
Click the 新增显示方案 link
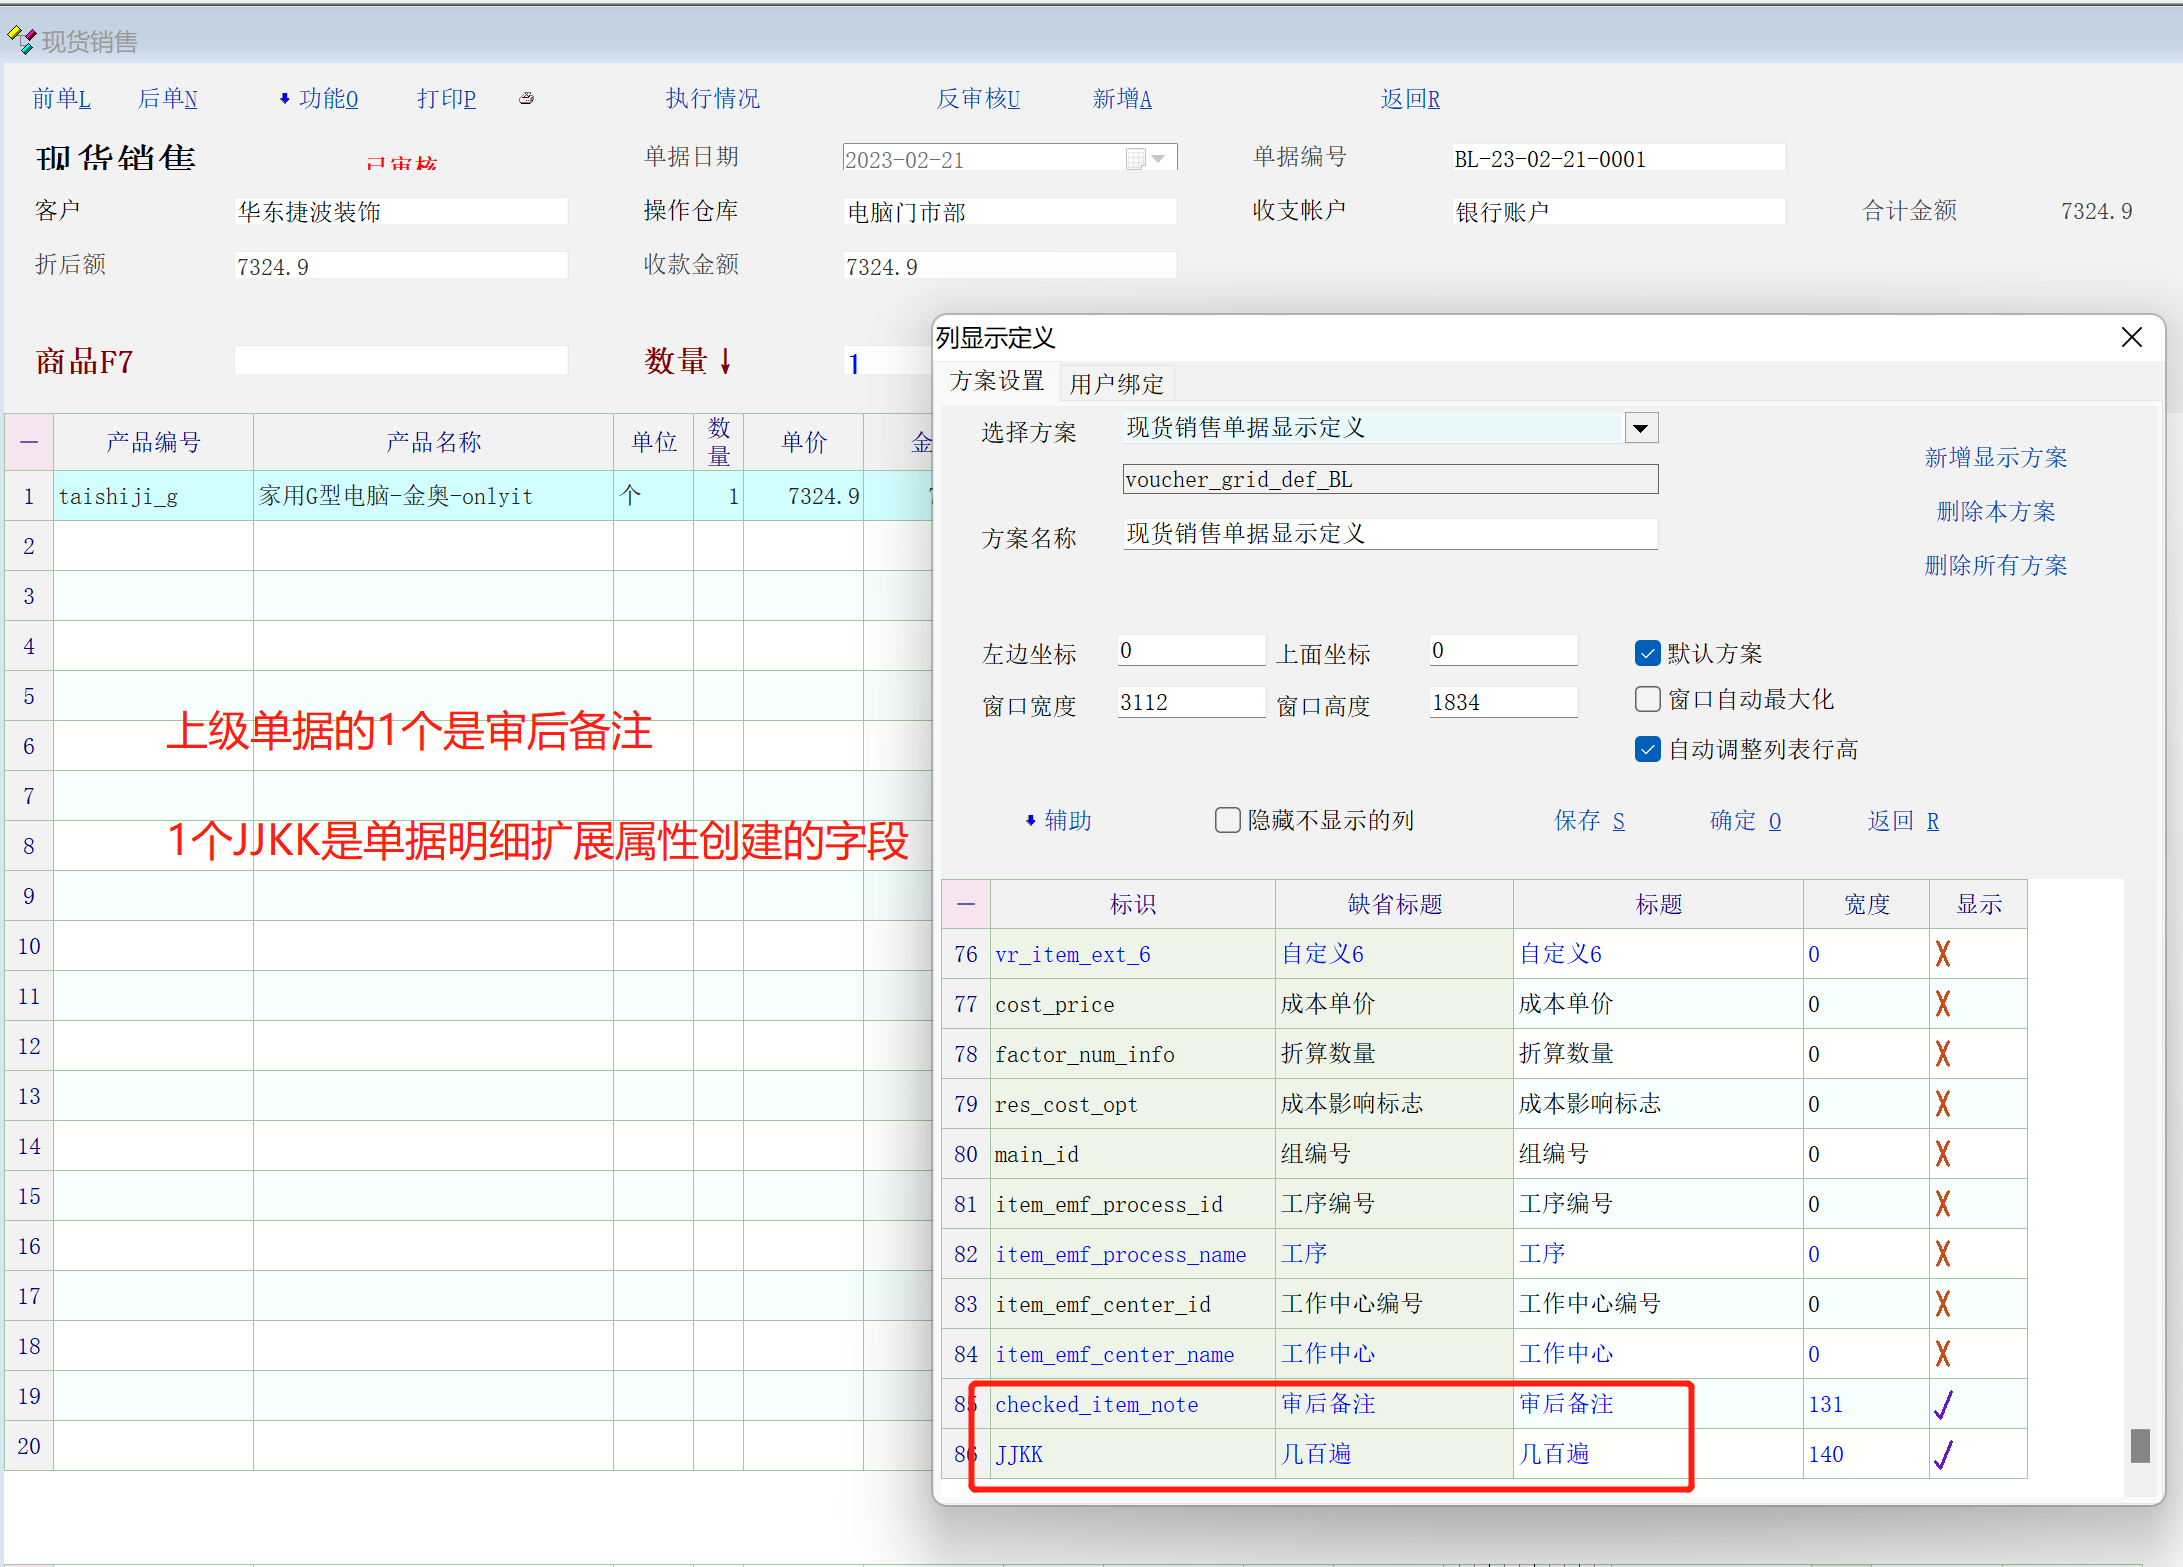pos(1995,457)
